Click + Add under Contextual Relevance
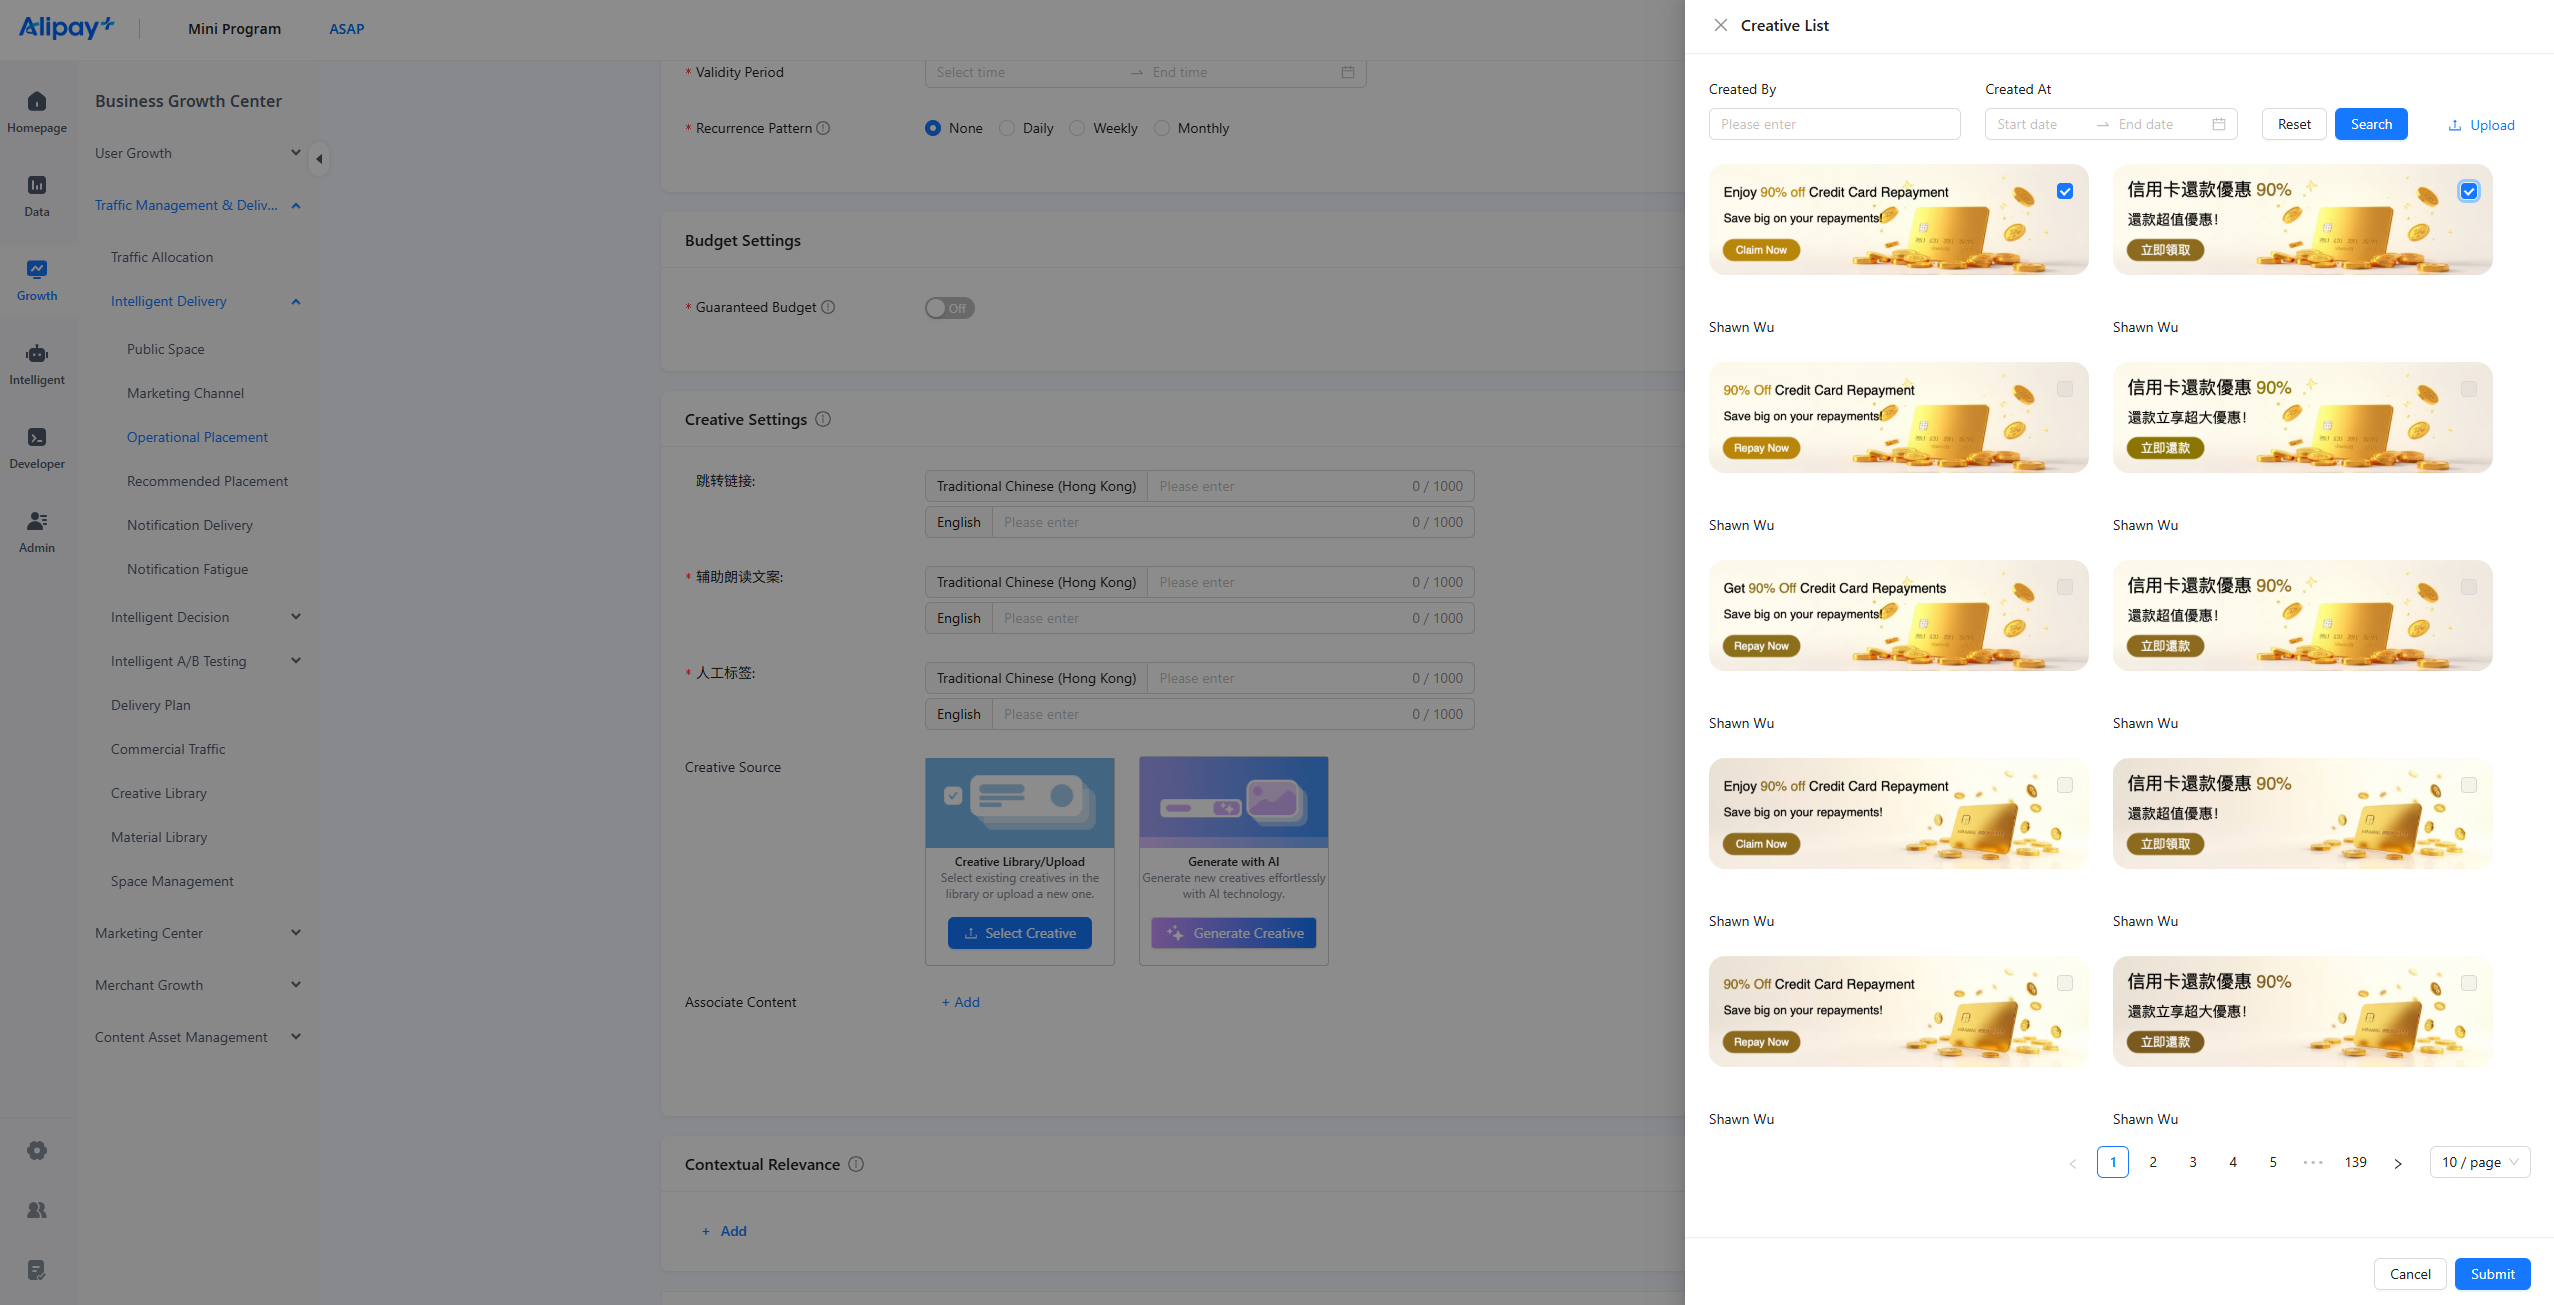Viewport: 2554px width, 1305px height. tap(724, 1231)
